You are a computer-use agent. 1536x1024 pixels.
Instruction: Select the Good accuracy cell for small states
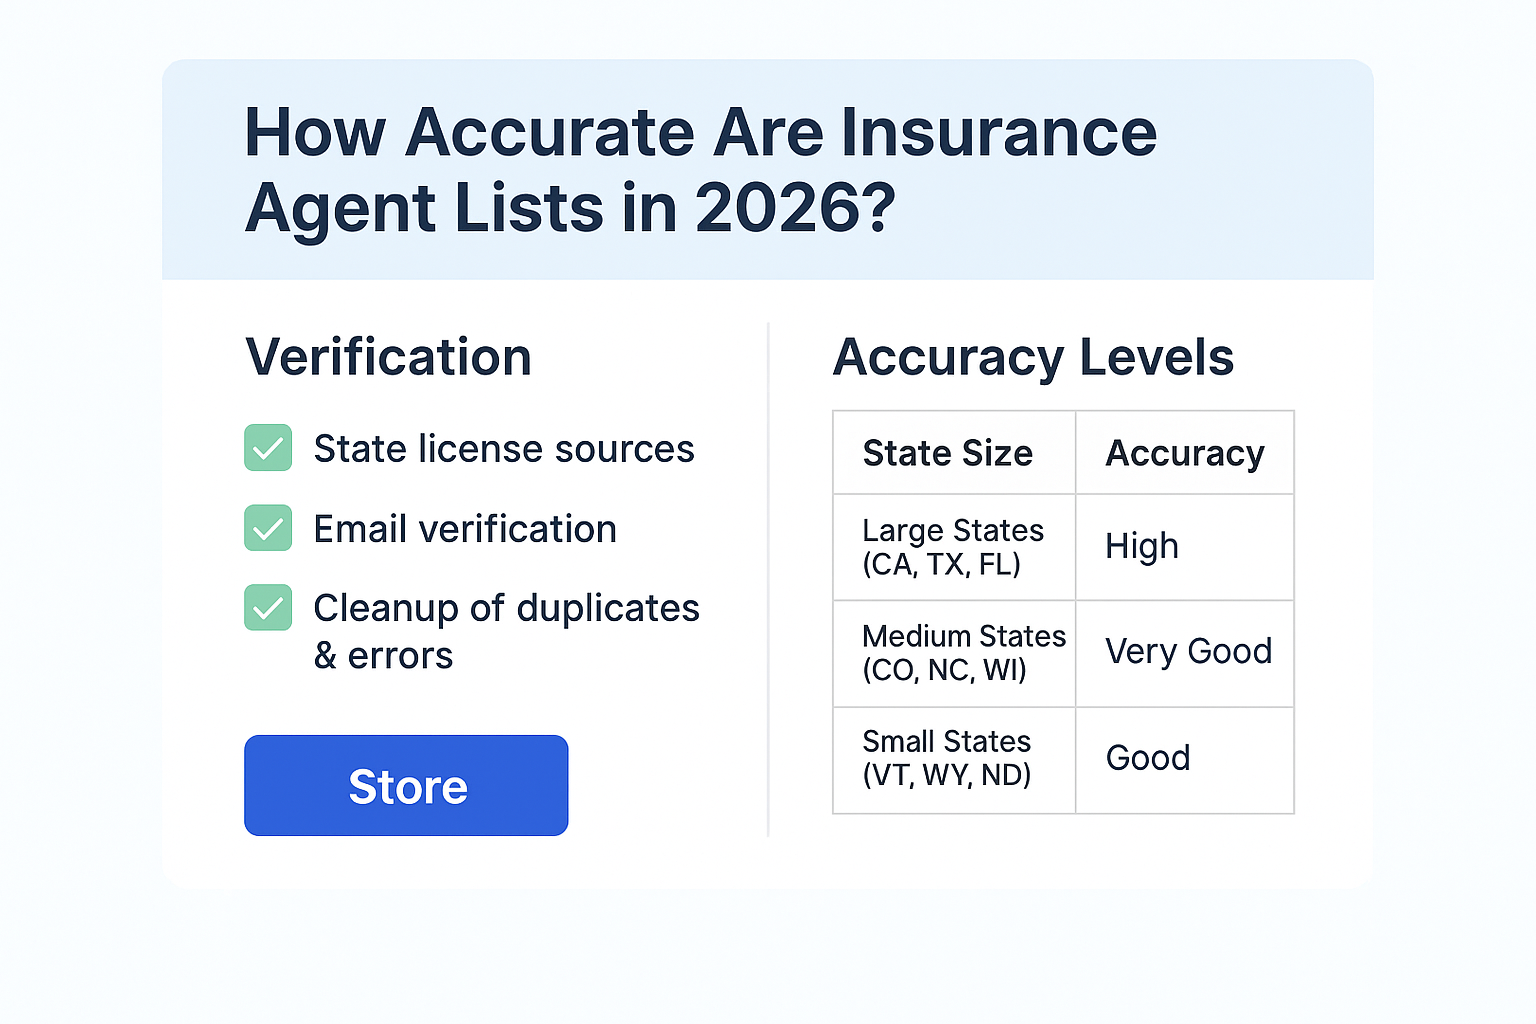coord(1148,758)
